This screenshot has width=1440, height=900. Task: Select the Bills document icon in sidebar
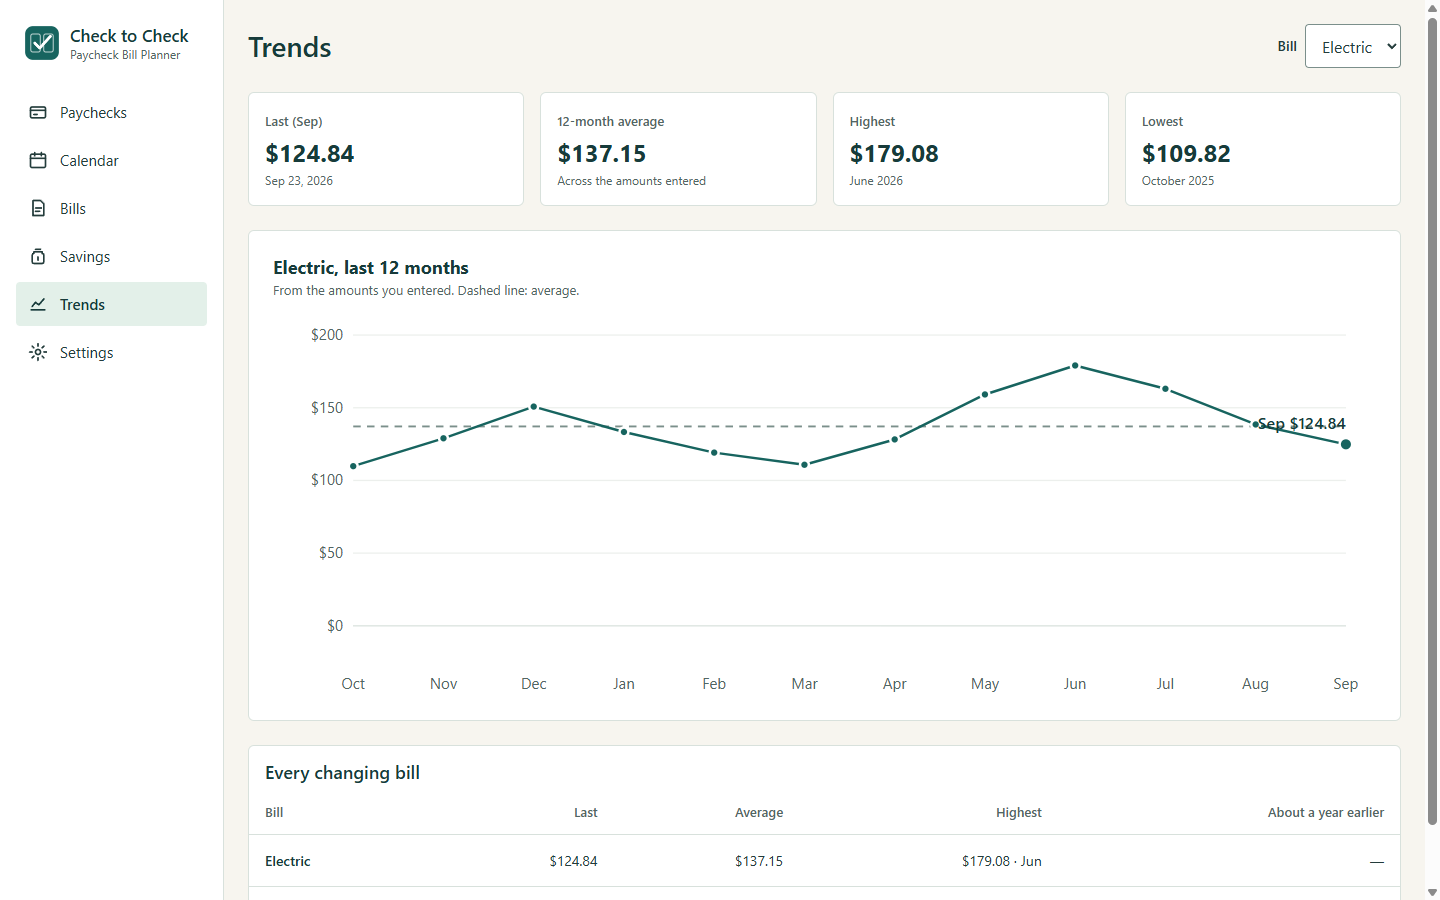[38, 209]
